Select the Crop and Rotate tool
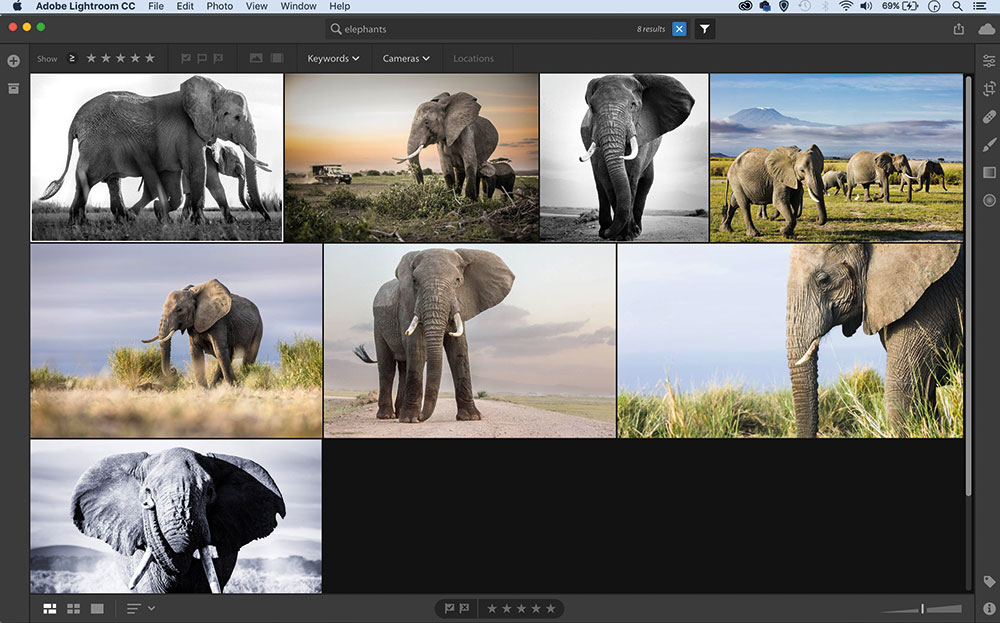Image resolution: width=1000 pixels, height=623 pixels. click(989, 89)
